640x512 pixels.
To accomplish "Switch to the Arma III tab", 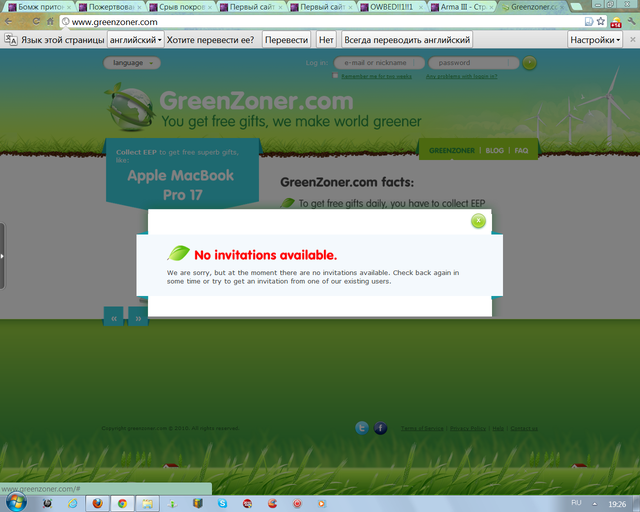I will pyautogui.click(x=460, y=7).
